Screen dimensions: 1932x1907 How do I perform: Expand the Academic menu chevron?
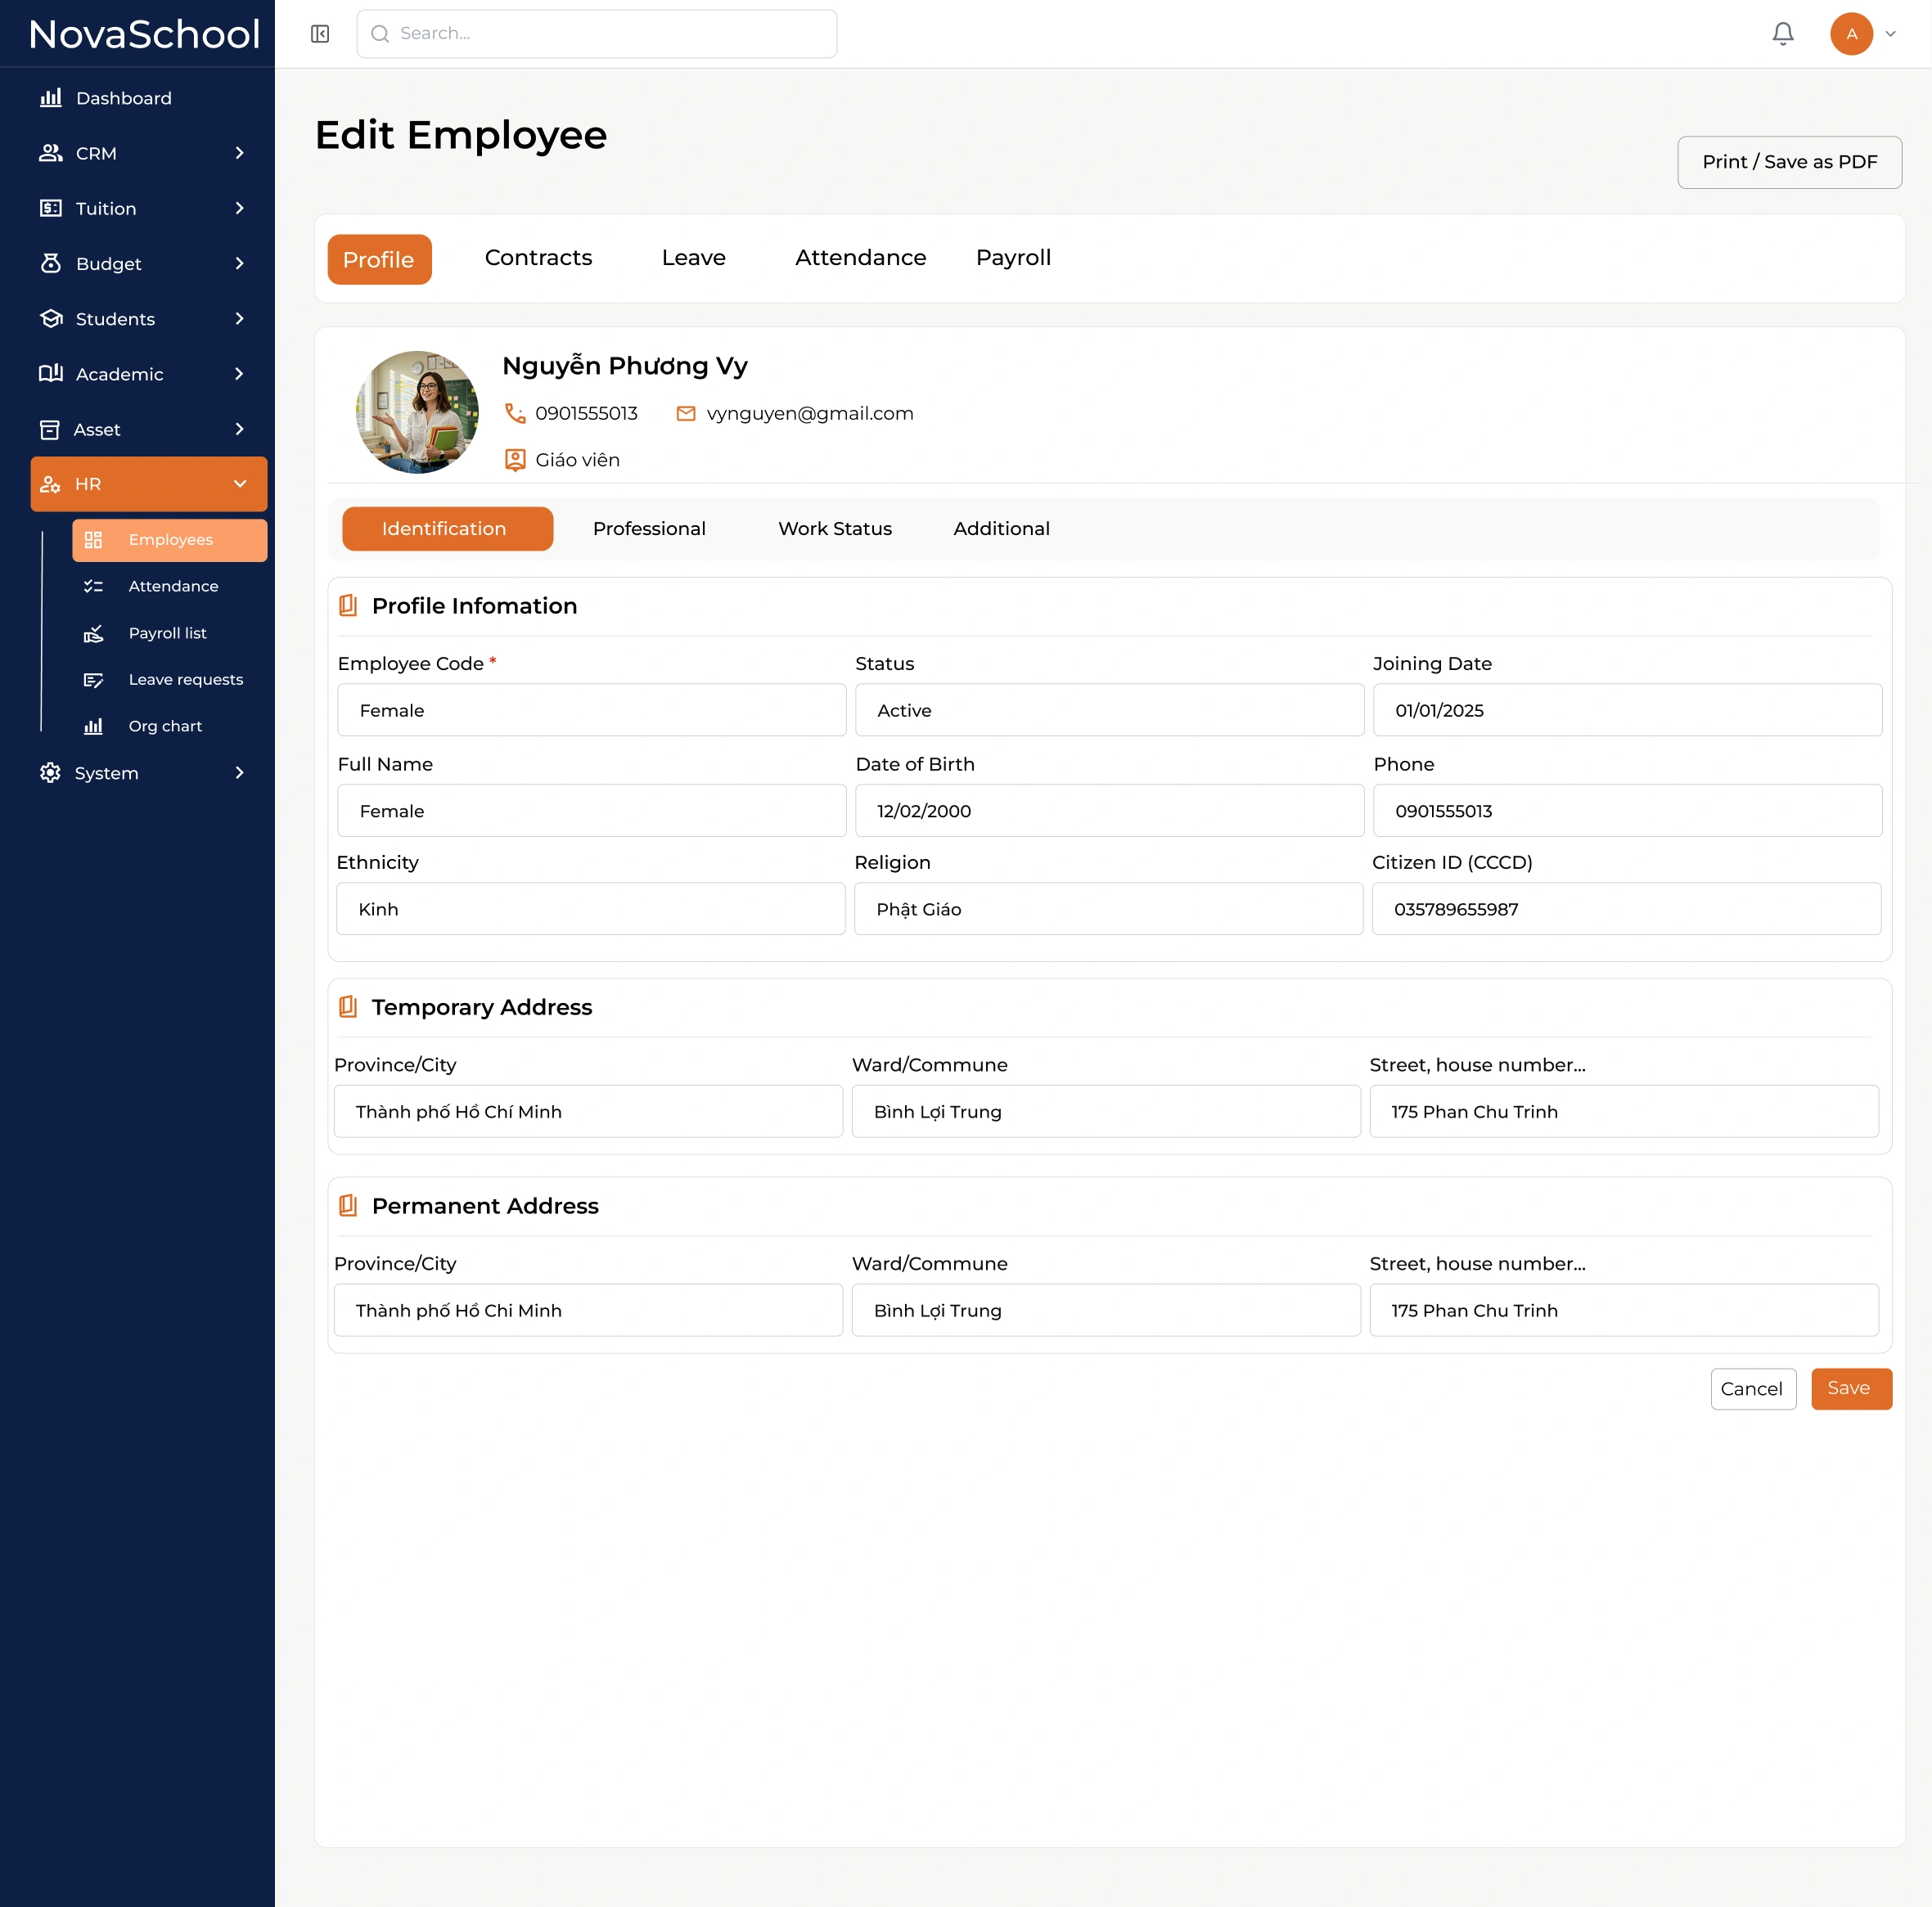(x=239, y=373)
